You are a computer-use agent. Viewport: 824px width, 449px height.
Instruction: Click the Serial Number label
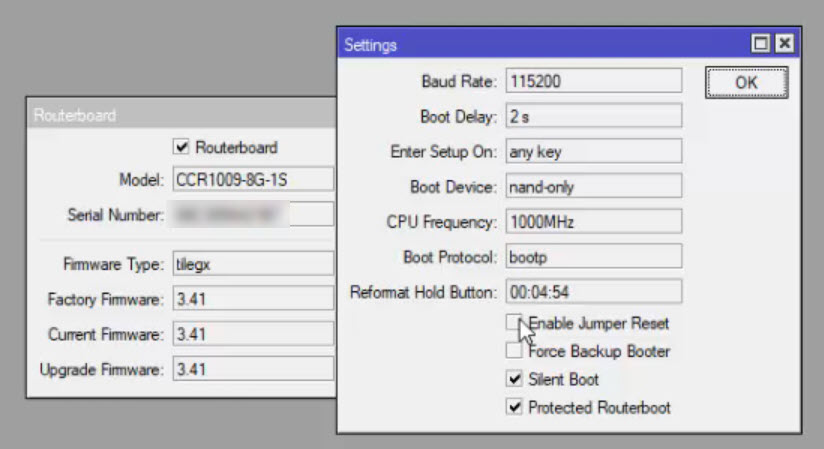pos(116,215)
